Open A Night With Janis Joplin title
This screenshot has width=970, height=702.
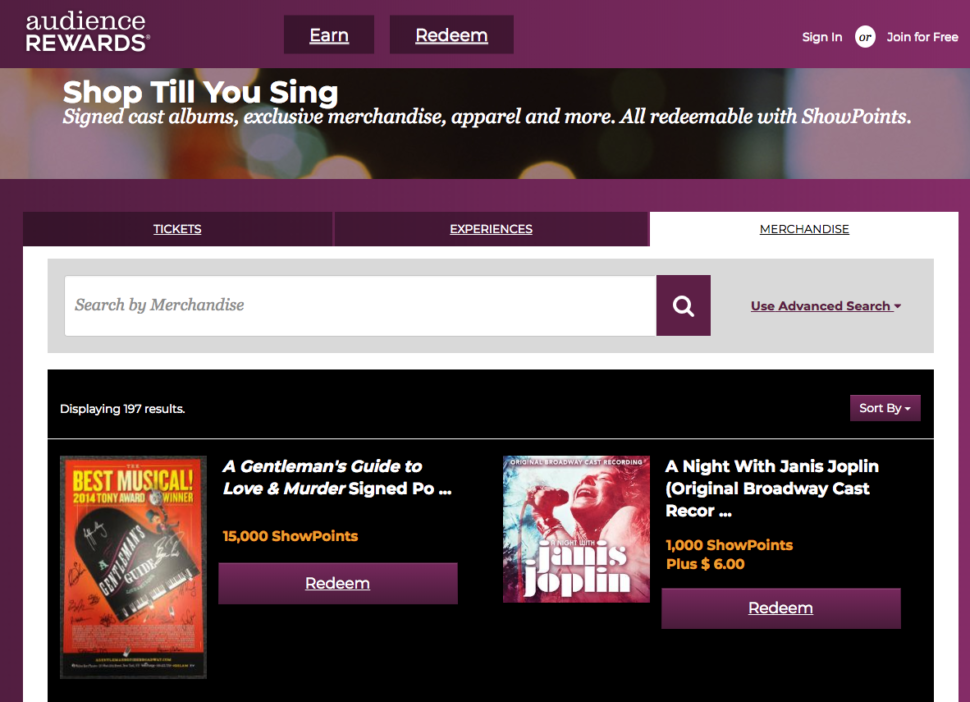click(772, 489)
